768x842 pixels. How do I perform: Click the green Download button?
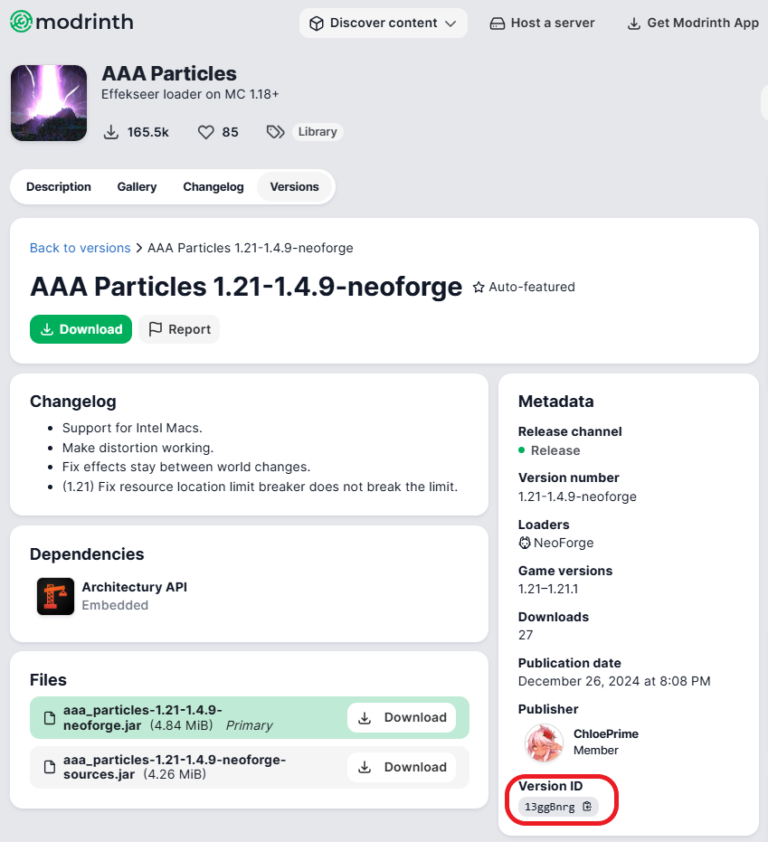pos(80,329)
